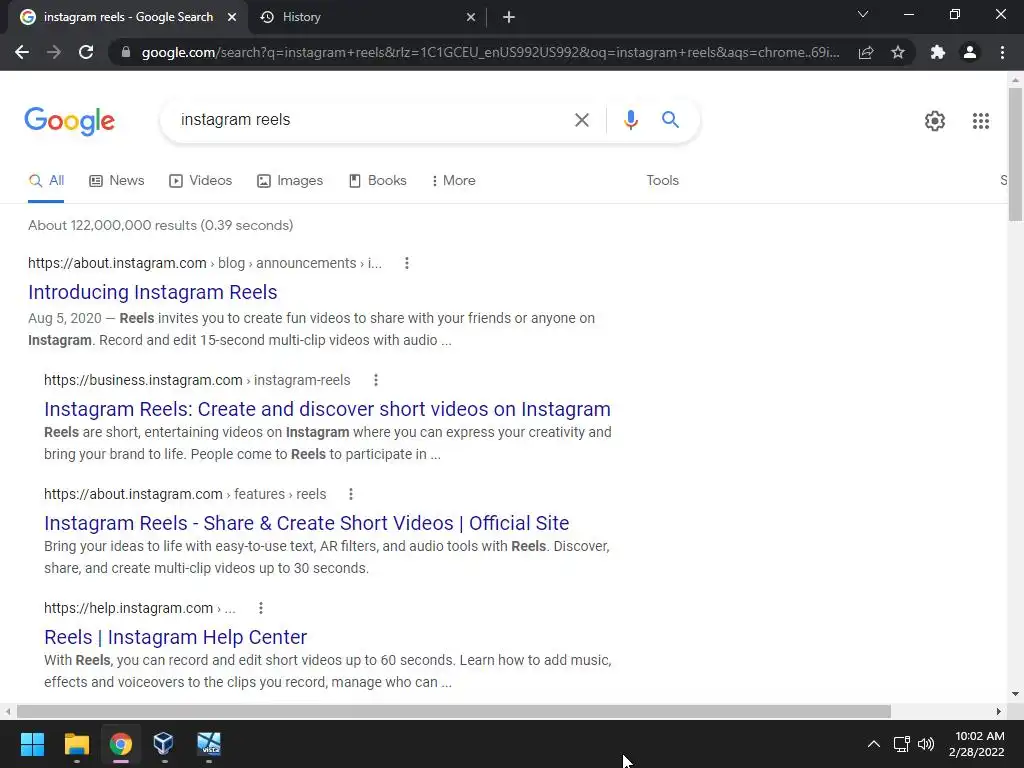Clear the search box with the X
The height and width of the screenshot is (768, 1024).
tap(581, 120)
